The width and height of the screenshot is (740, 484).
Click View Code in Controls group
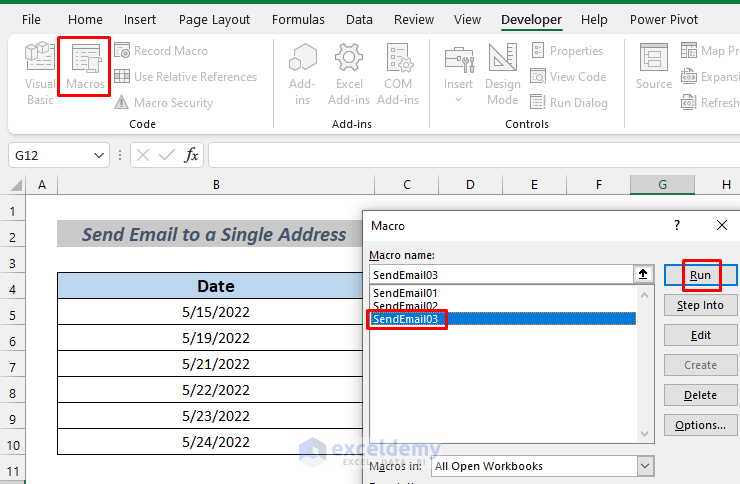[x=568, y=76]
